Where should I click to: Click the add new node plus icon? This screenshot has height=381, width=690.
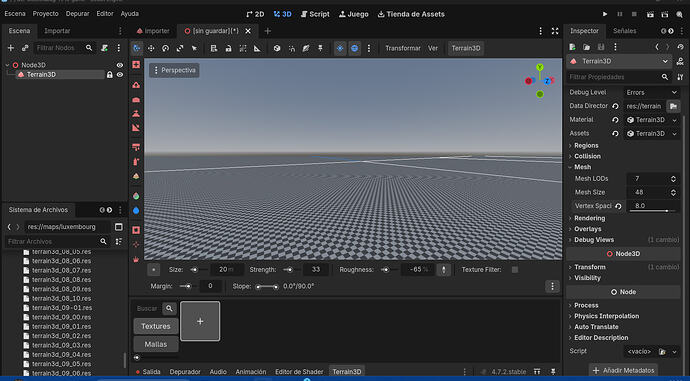11,48
